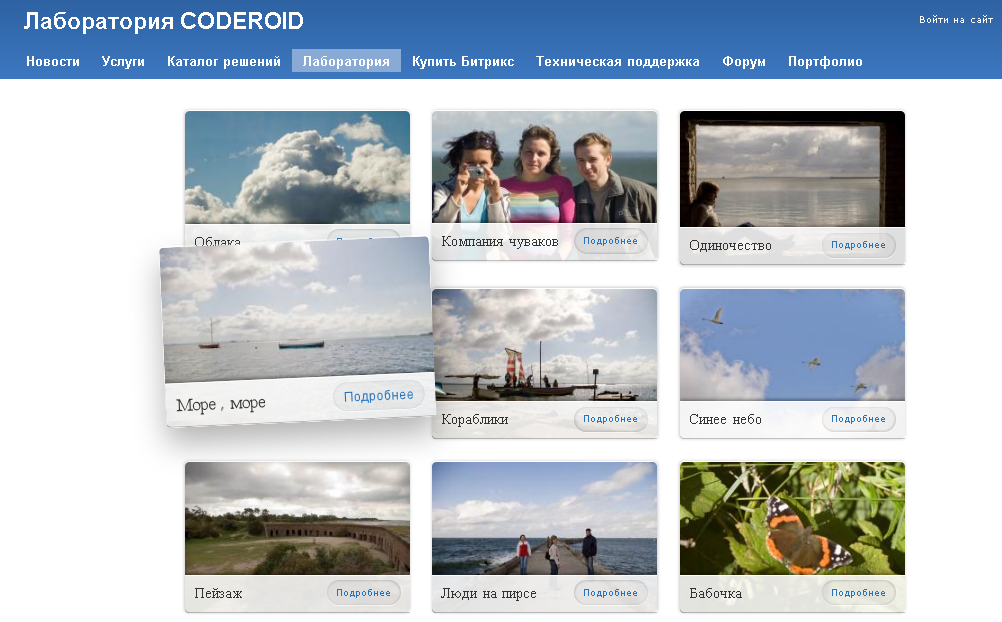Click the Техническая поддержка menu item
The height and width of the screenshot is (622, 1002).
618,61
